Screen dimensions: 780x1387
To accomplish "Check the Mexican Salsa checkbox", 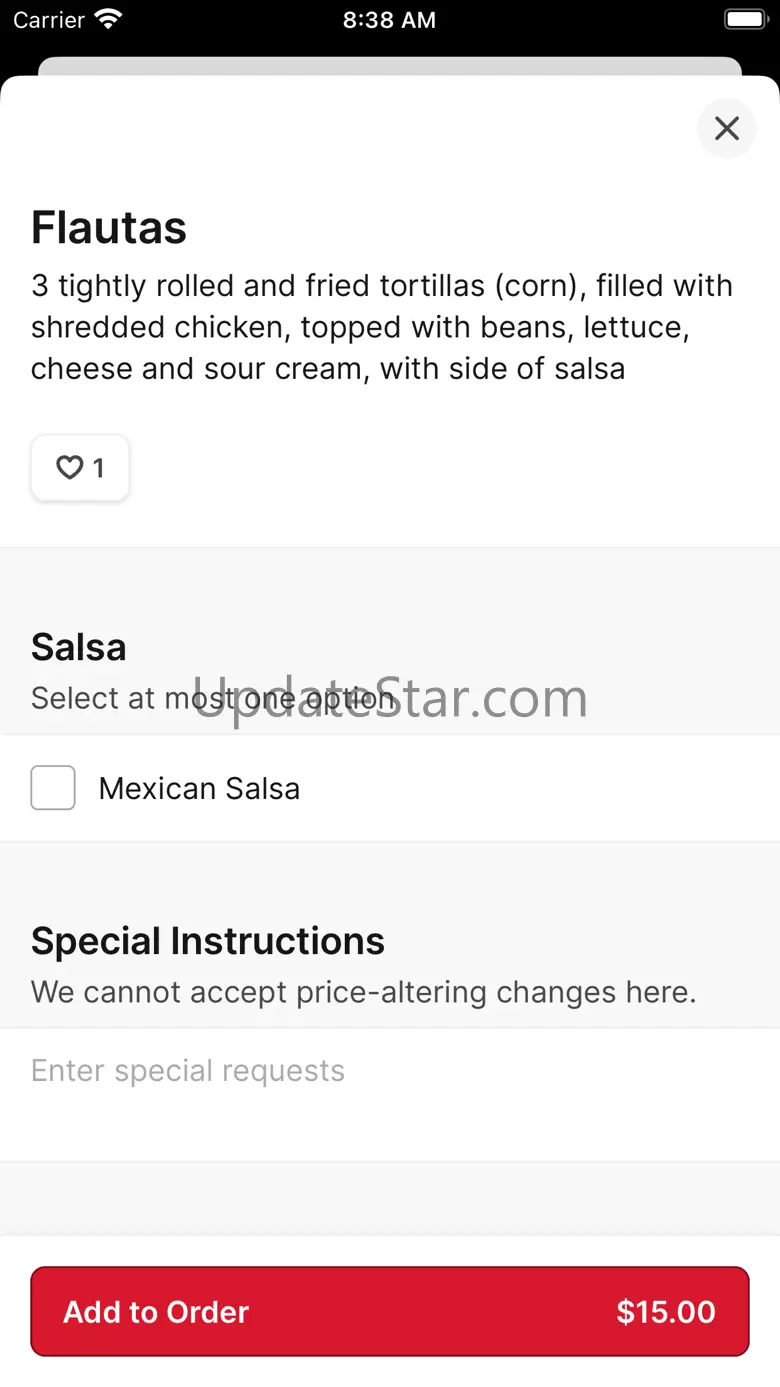I will [x=53, y=788].
